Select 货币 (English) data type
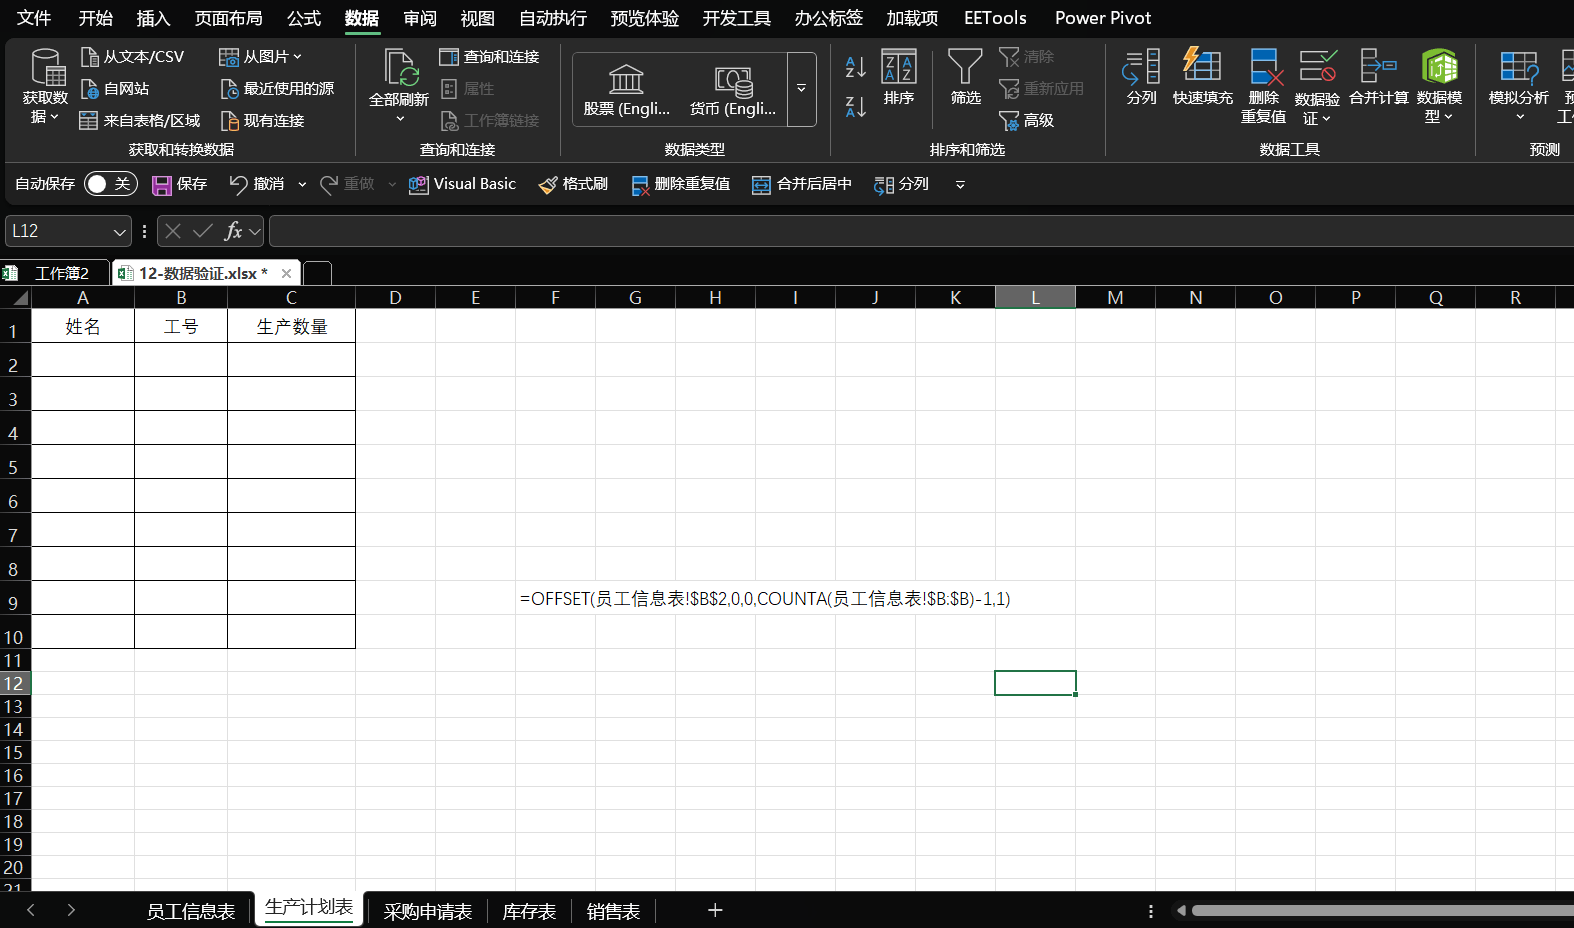1574x928 pixels. 733,90
